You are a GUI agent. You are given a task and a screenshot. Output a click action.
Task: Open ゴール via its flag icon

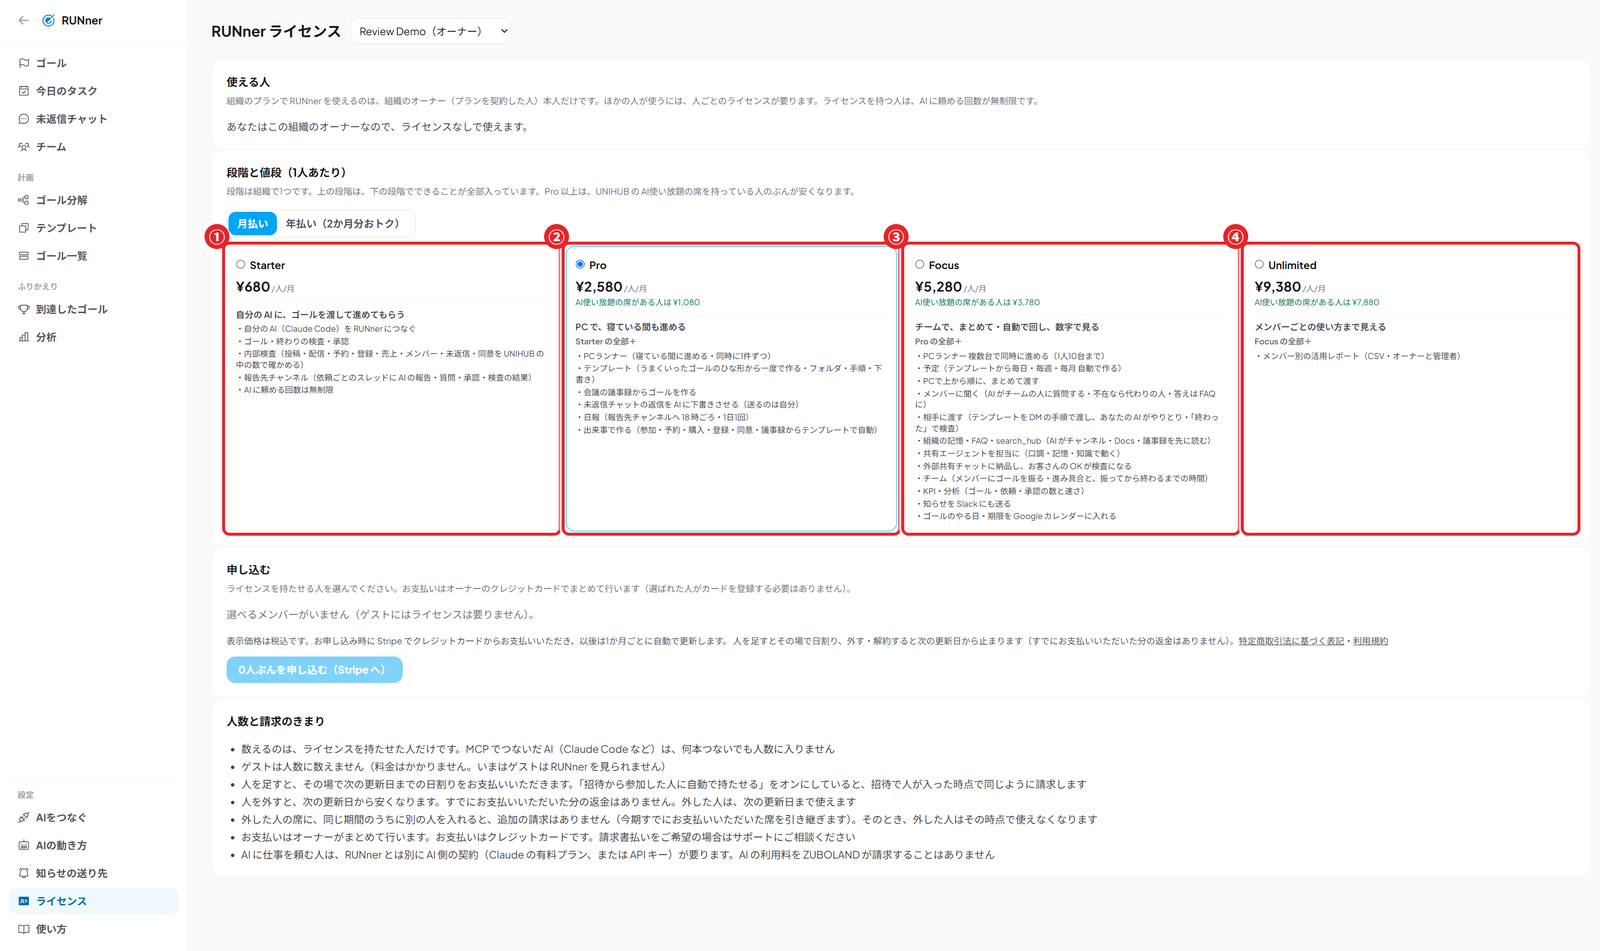tap(24, 63)
